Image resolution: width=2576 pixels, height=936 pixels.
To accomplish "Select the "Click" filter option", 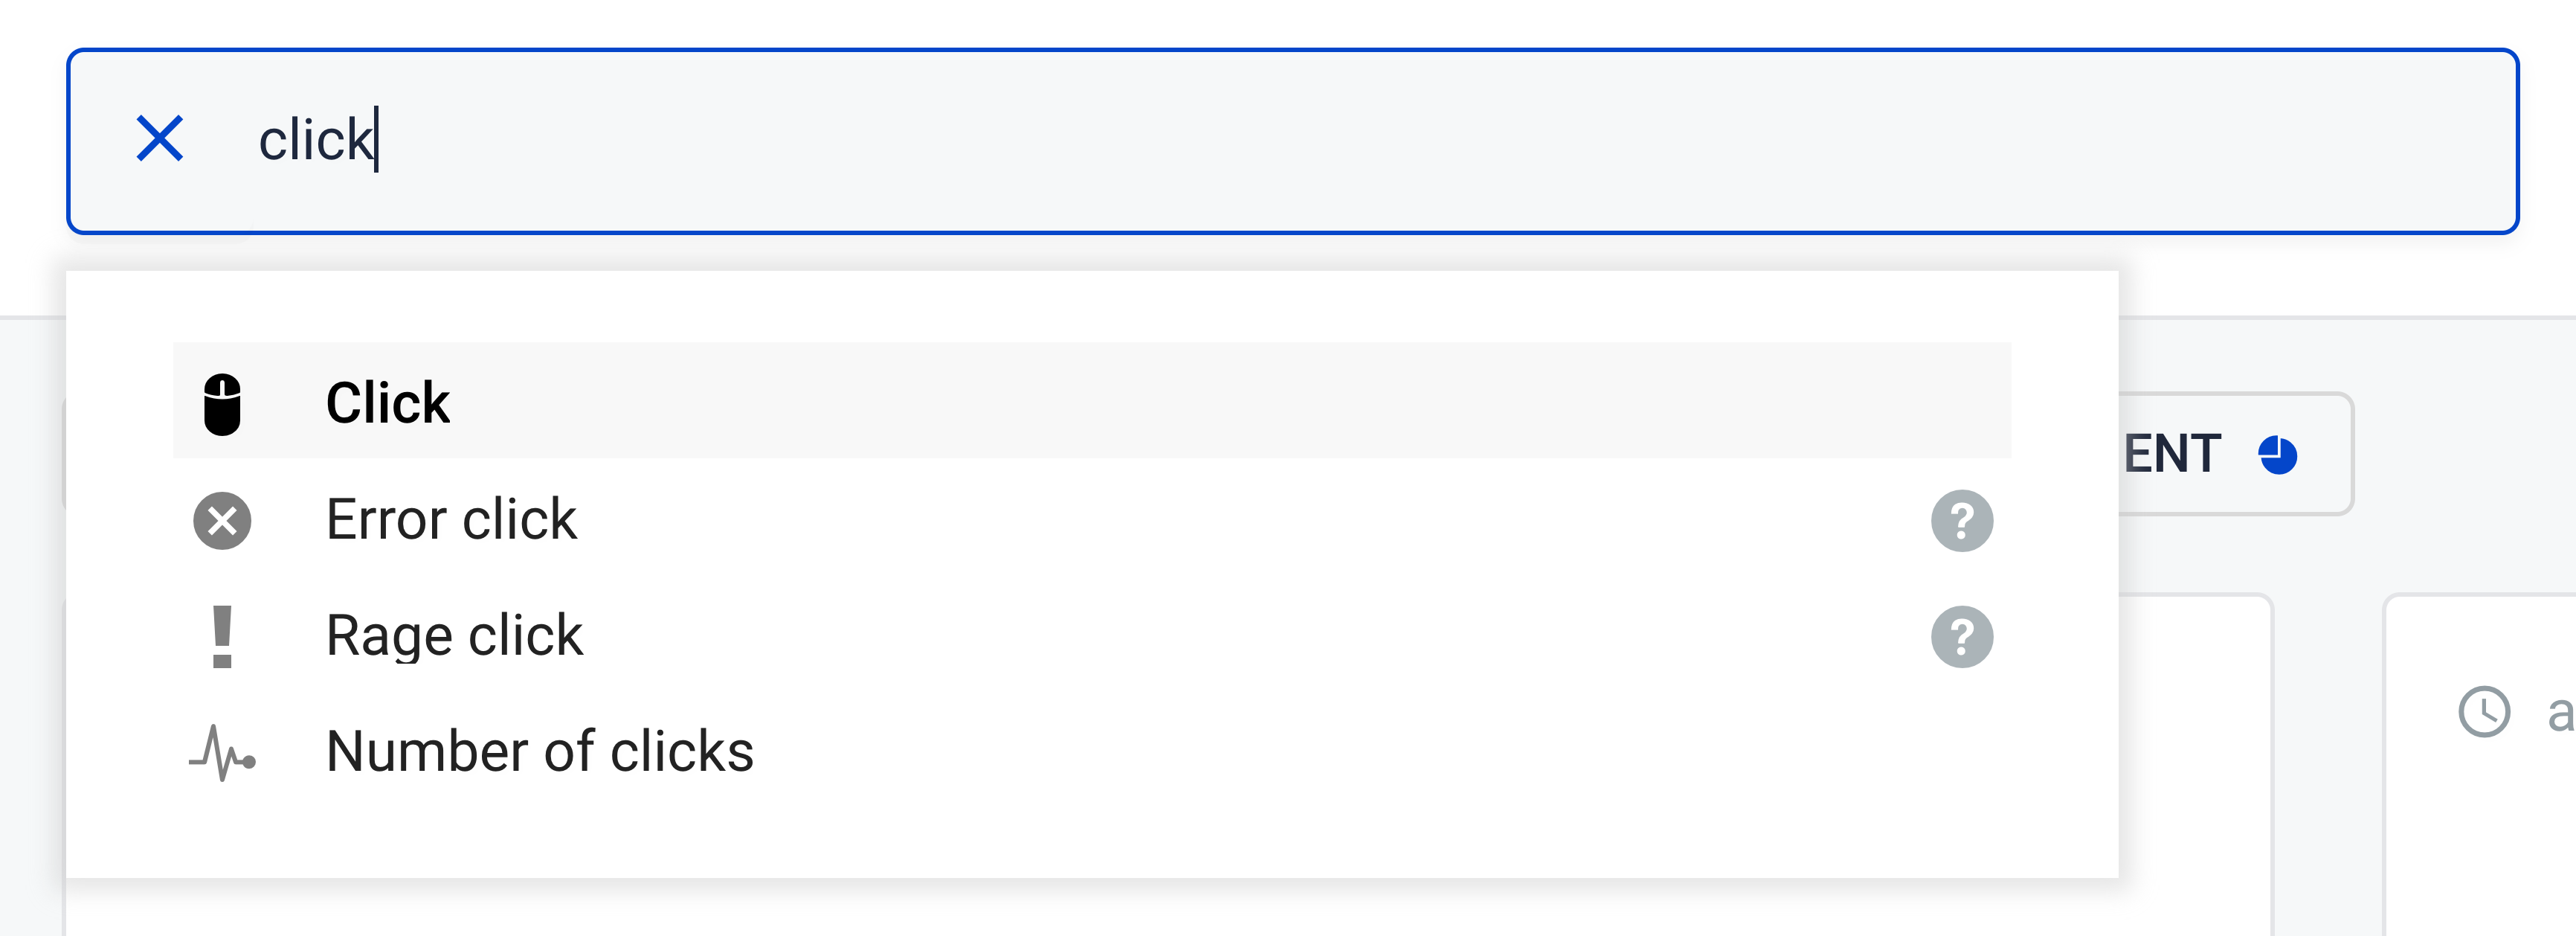I will [x=388, y=402].
